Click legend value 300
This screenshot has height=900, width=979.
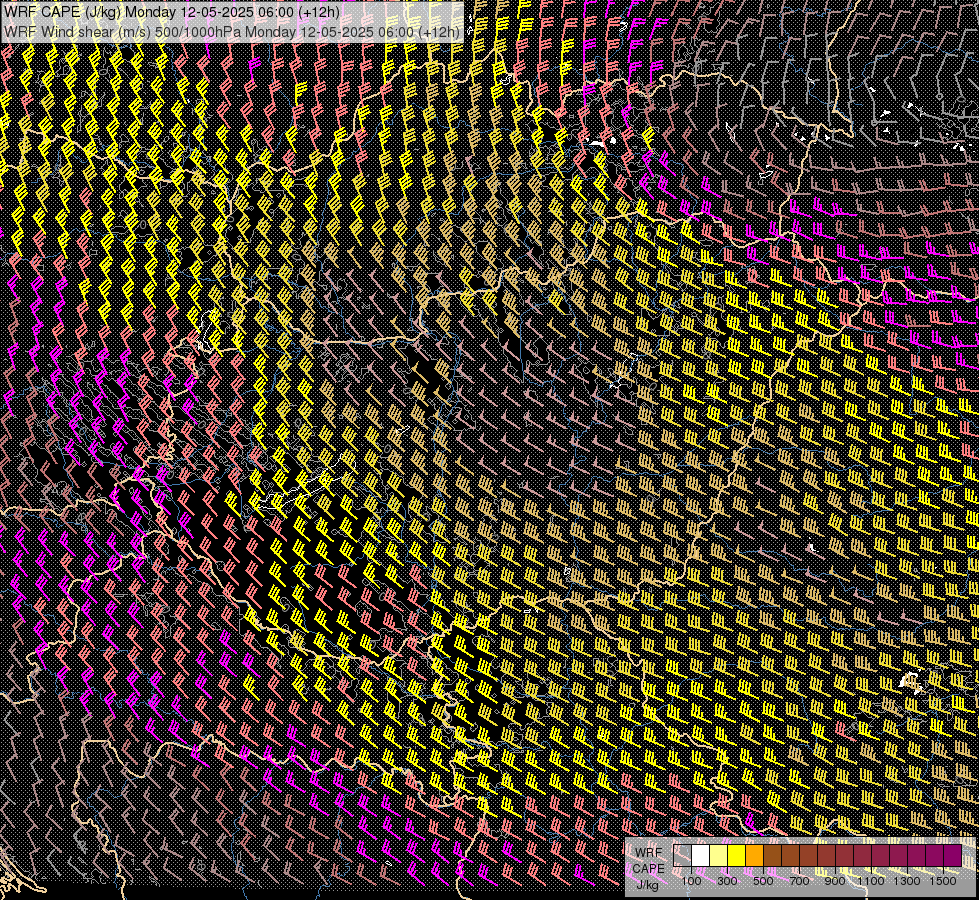coord(727,881)
